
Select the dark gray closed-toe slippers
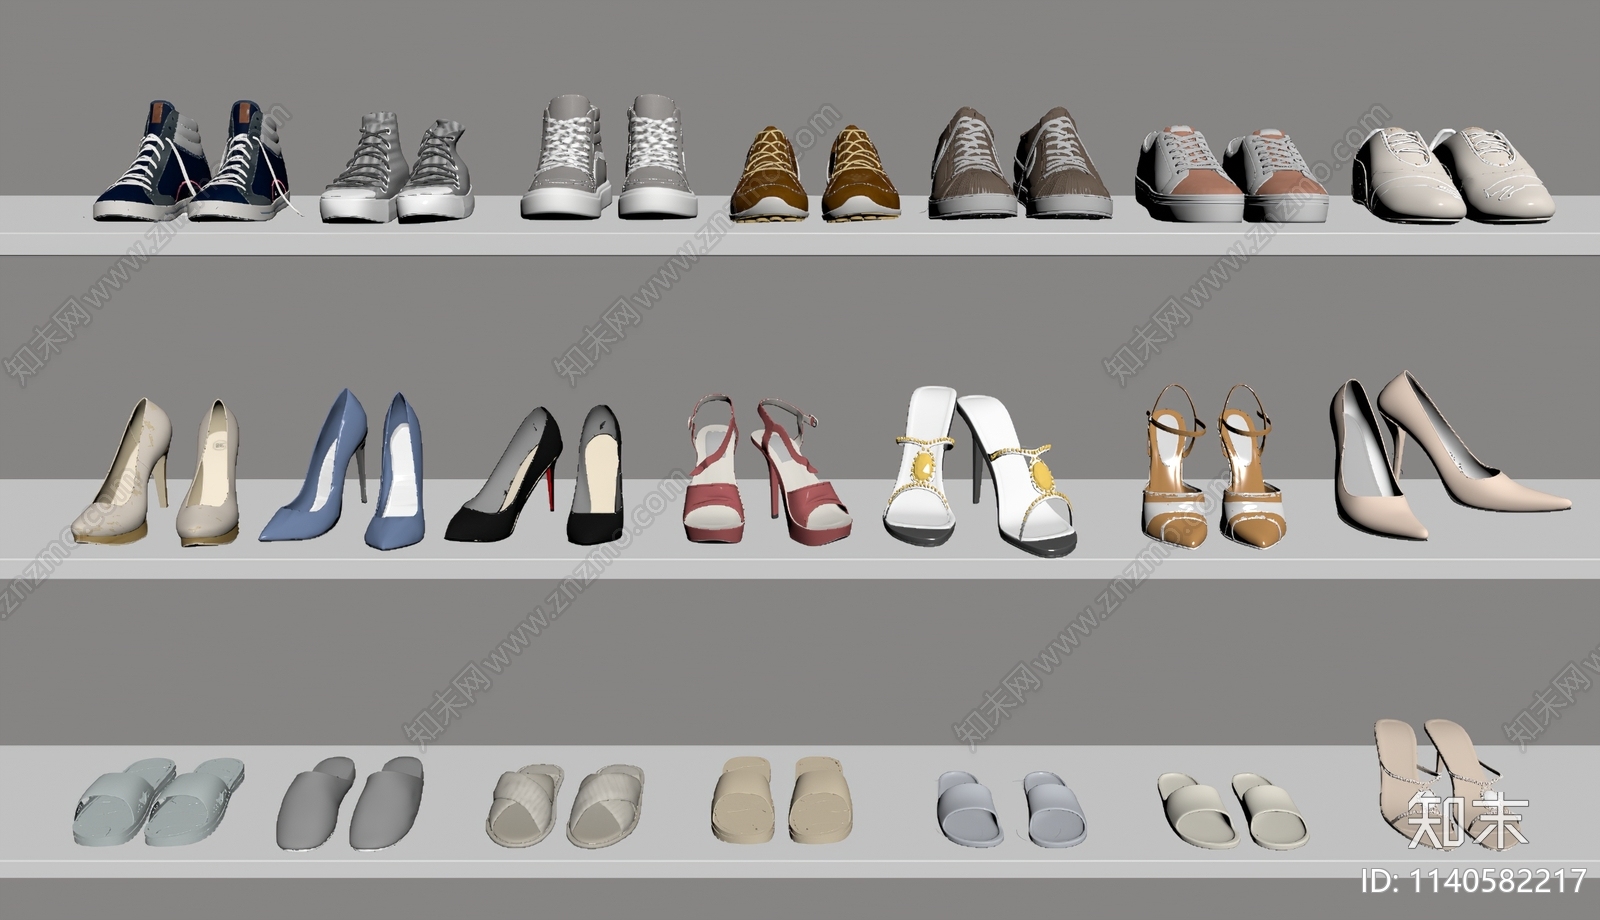(x=350, y=804)
